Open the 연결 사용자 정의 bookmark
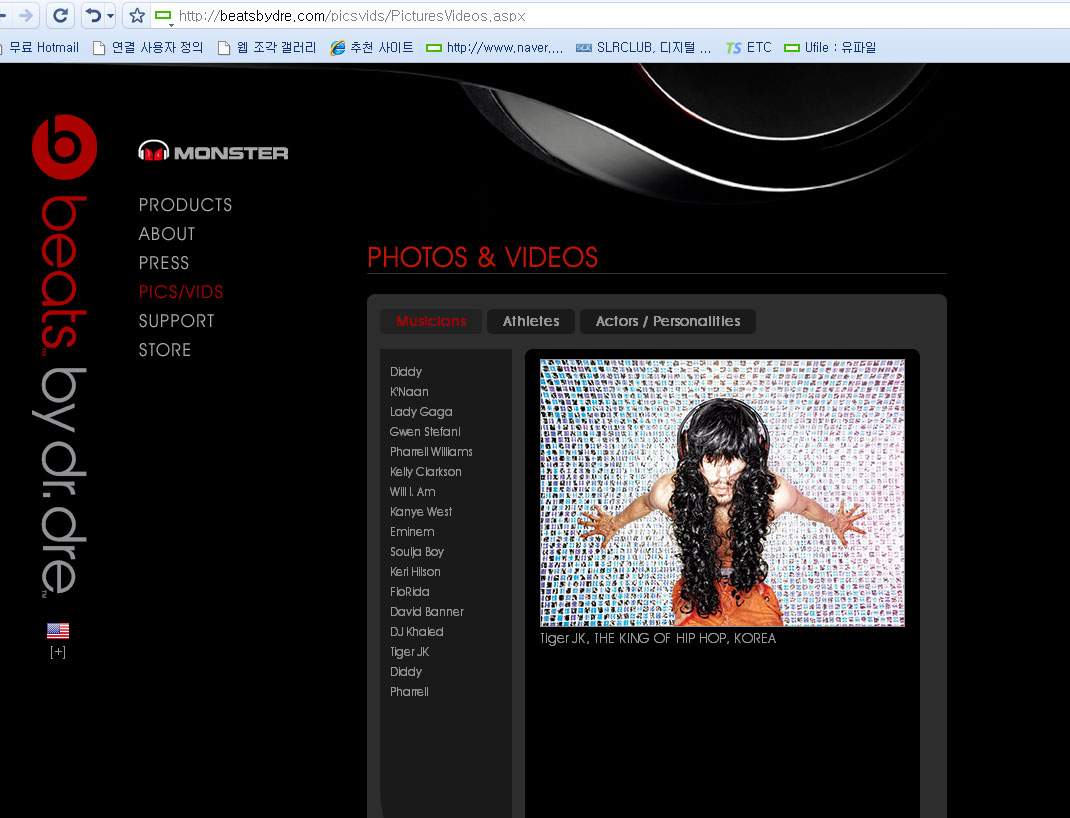The height and width of the screenshot is (818, 1070). tap(148, 47)
